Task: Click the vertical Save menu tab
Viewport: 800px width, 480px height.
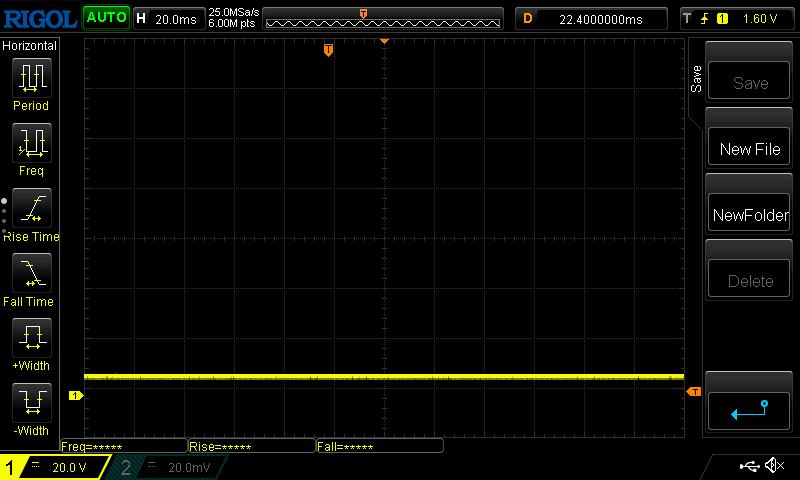Action: pos(696,79)
